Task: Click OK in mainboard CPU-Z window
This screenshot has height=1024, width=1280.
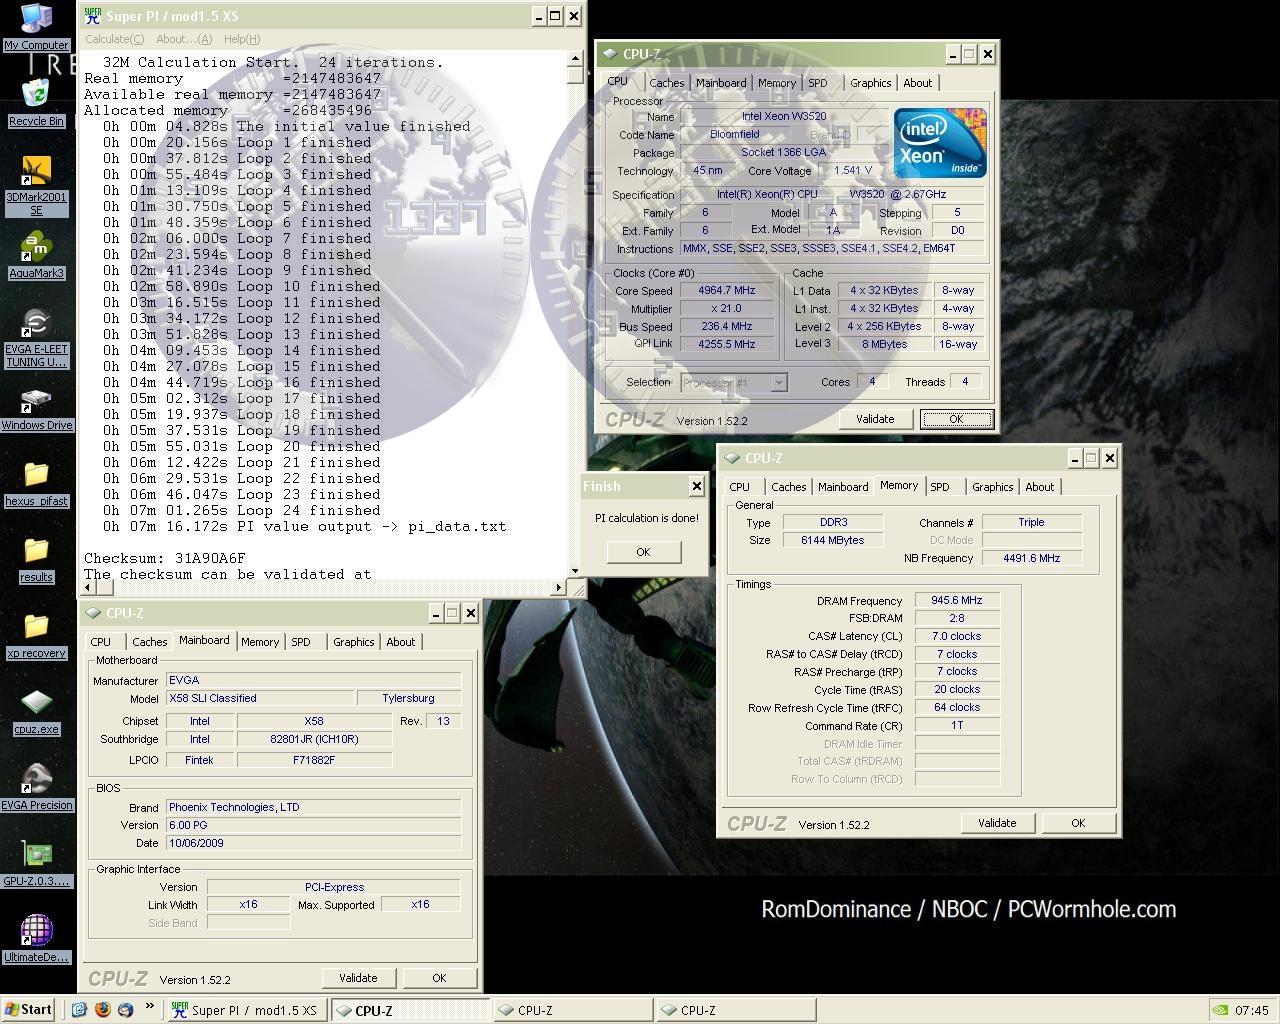Action: coord(439,978)
